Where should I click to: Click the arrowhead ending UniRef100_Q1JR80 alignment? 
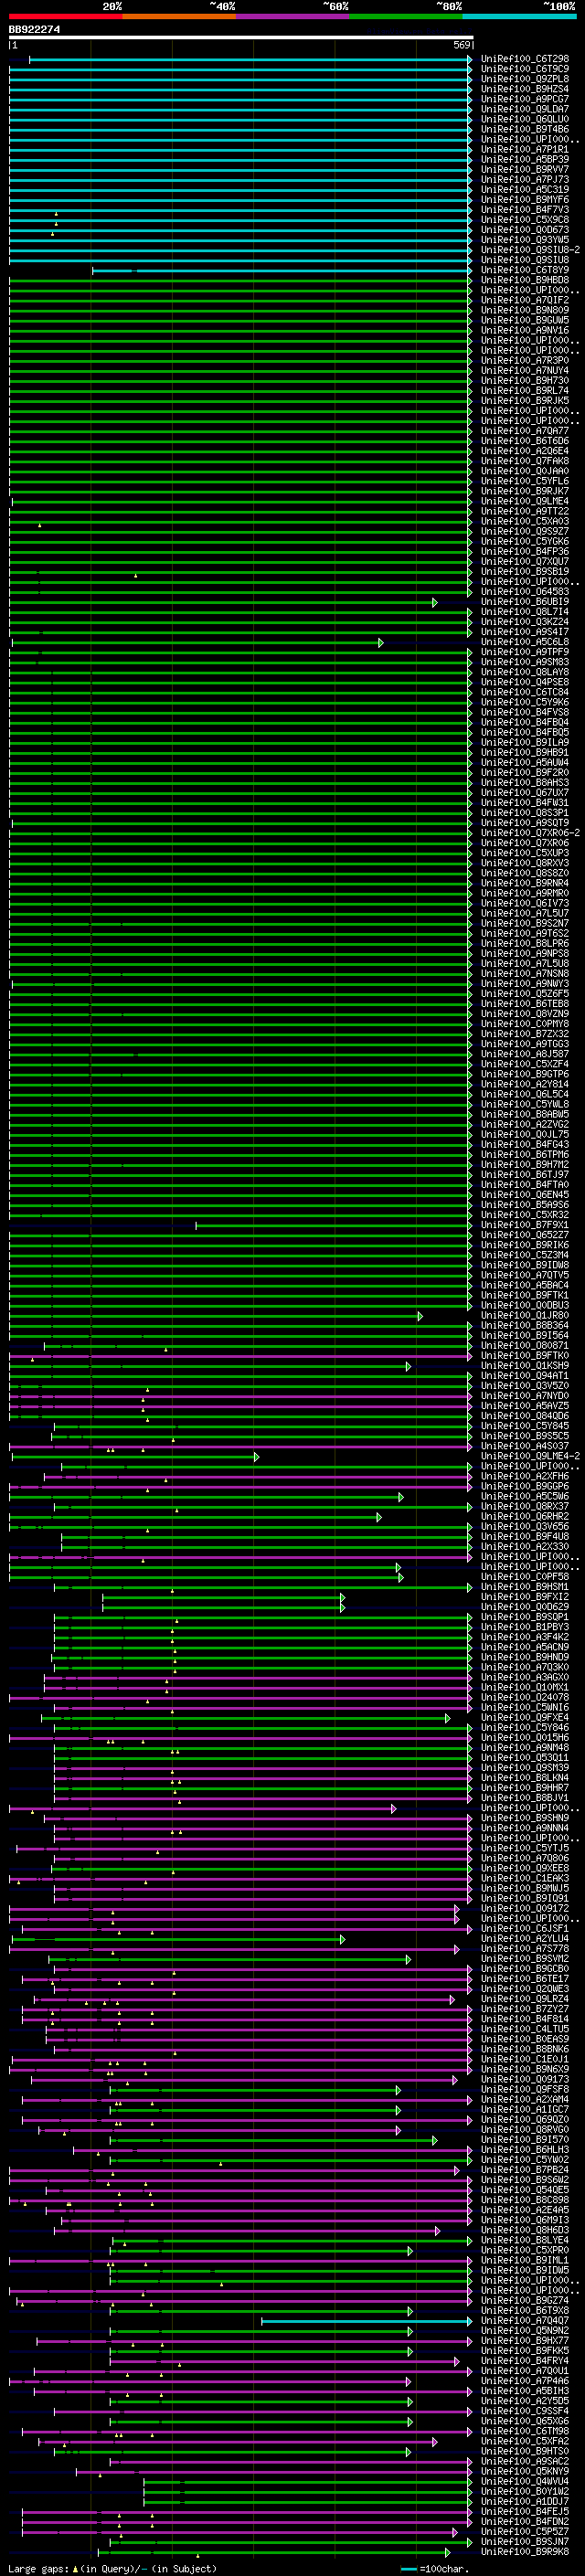tap(420, 1317)
